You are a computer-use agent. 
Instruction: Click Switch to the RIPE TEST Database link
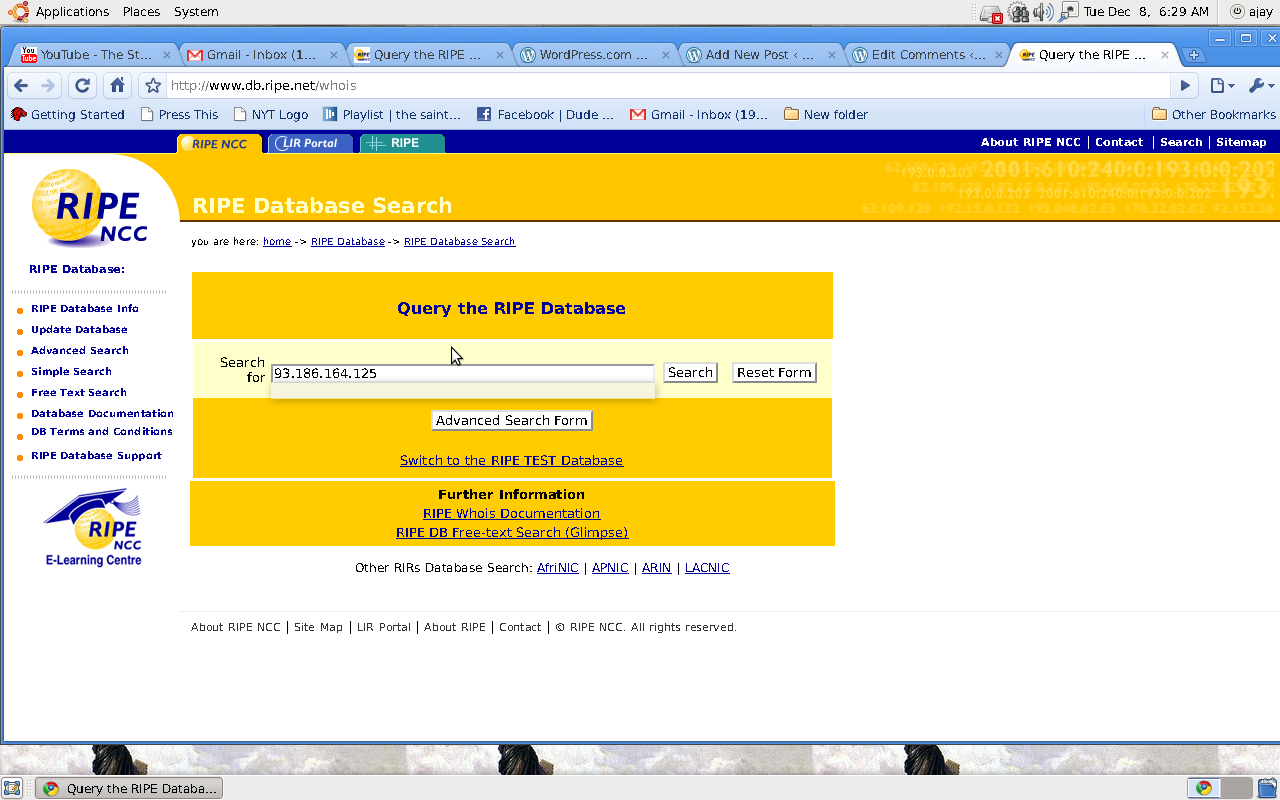(x=511, y=461)
